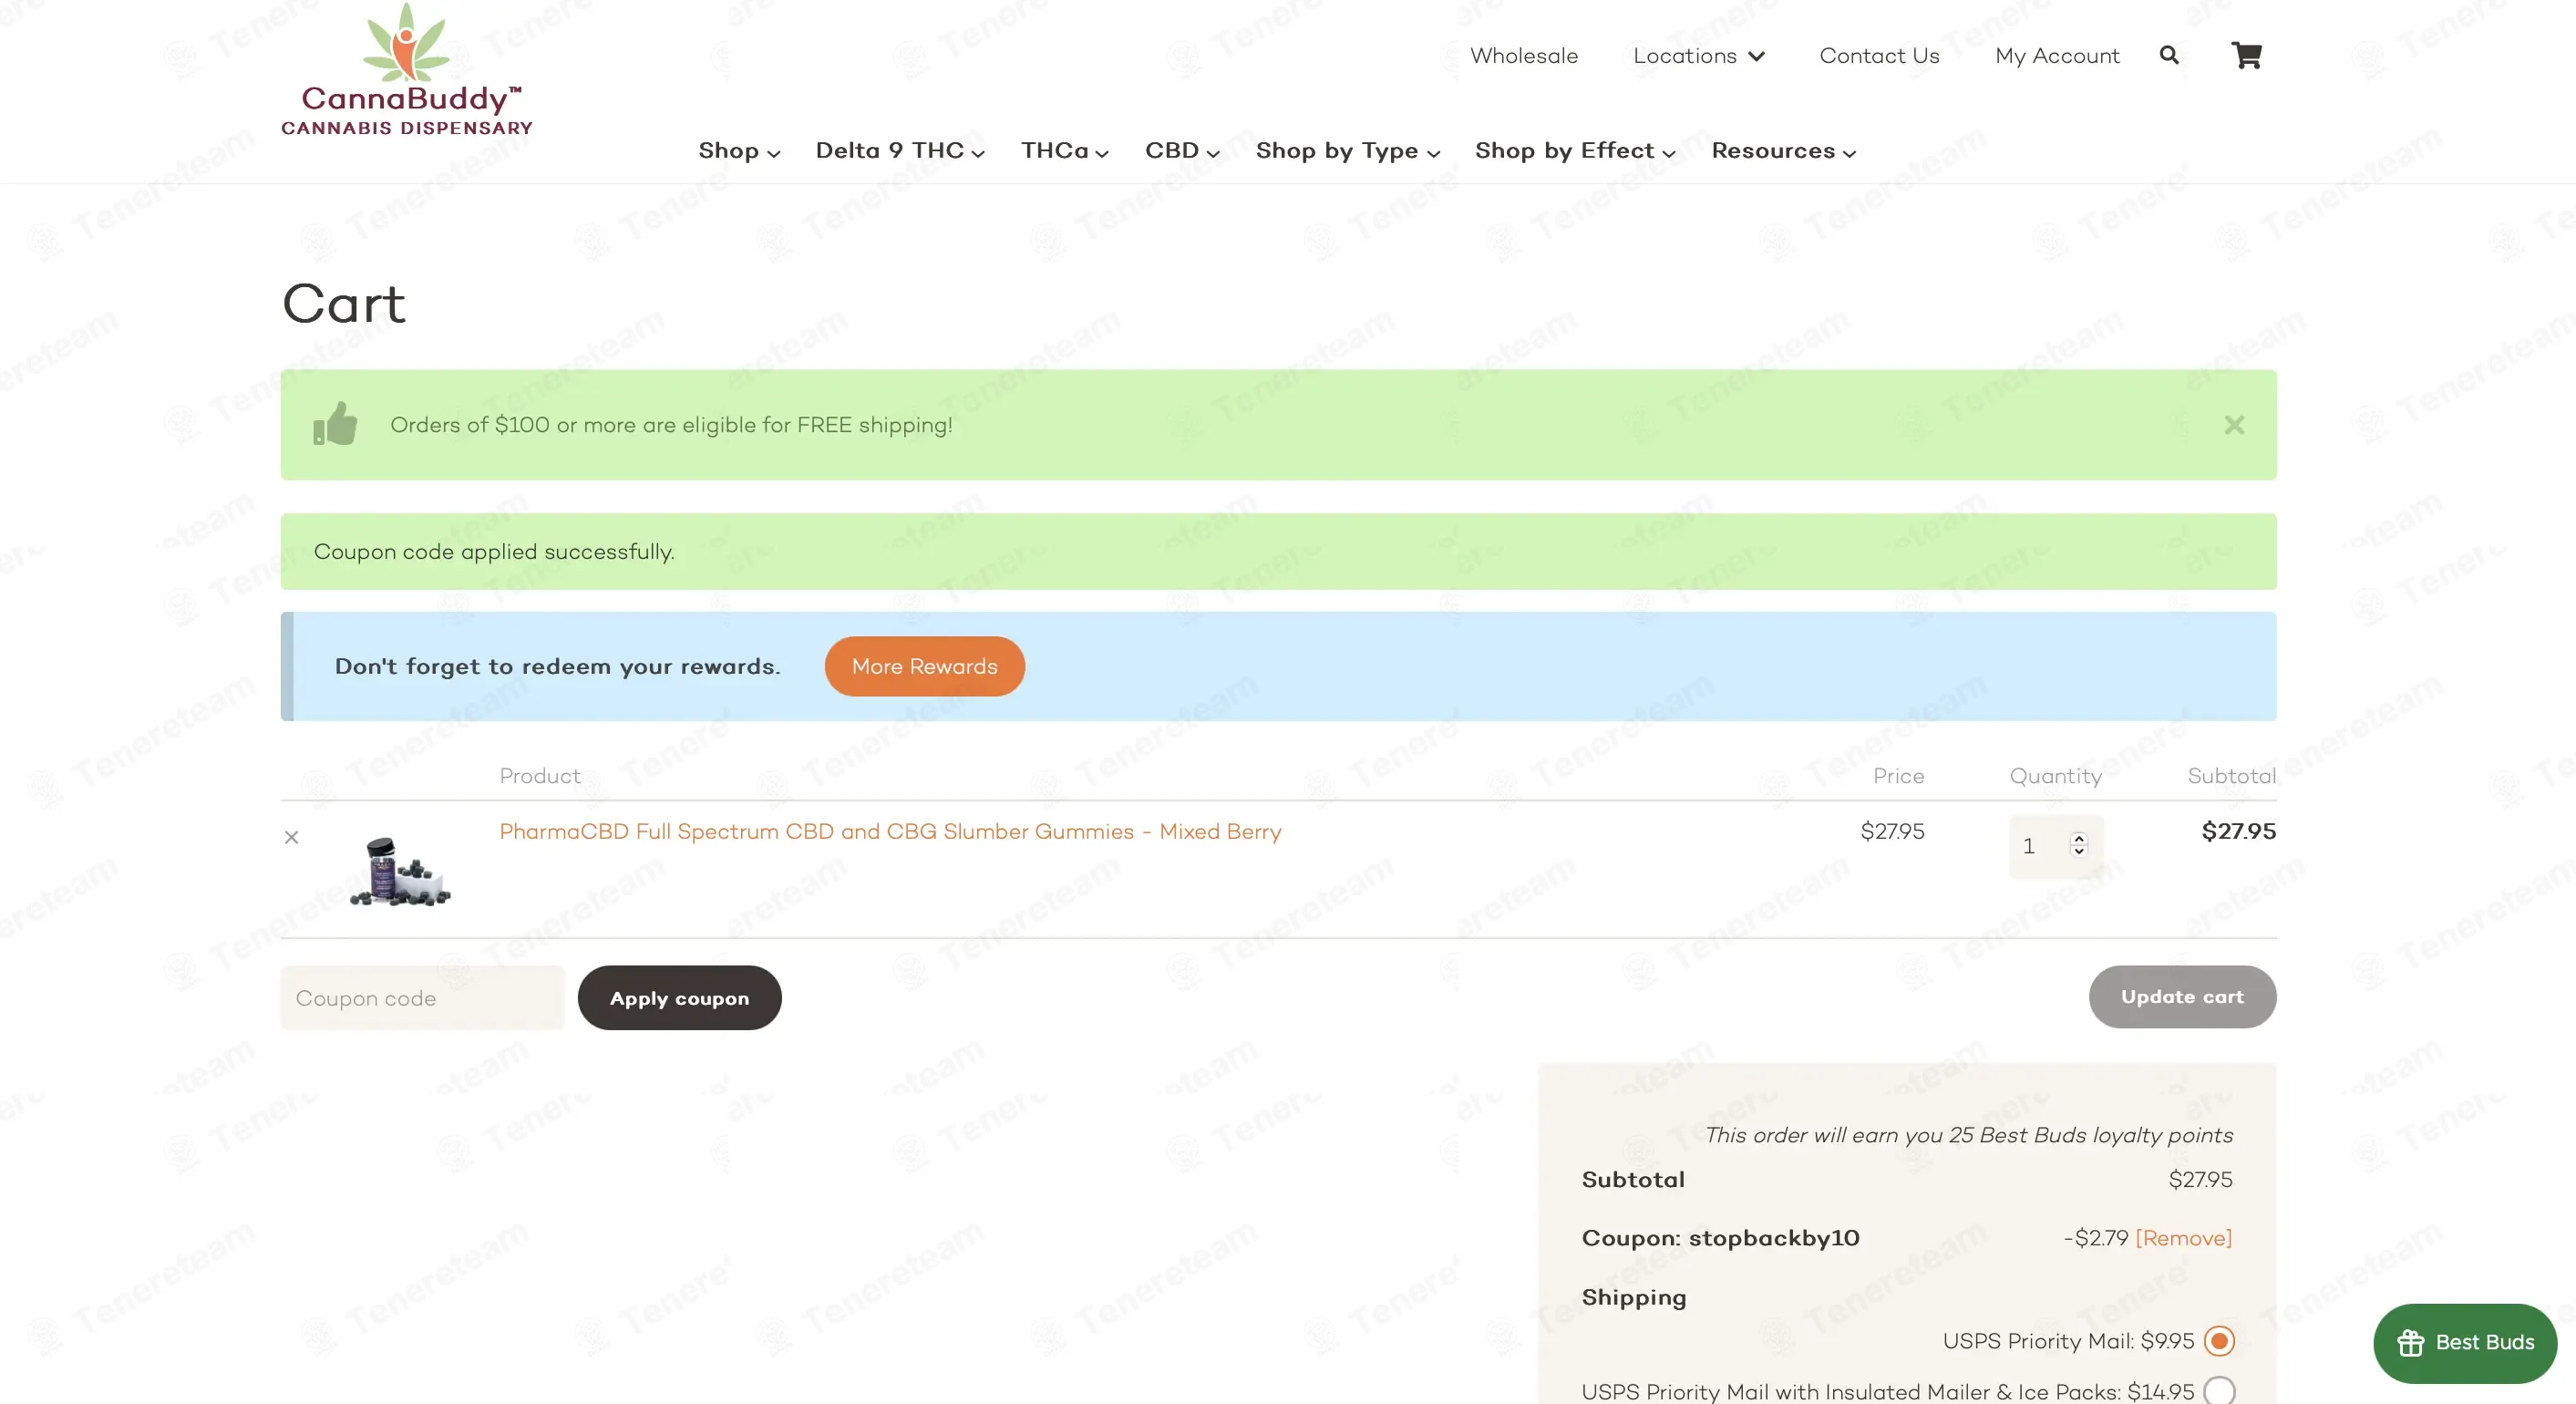Screen dimensions: 2576x1404
Task: Expand the THCa menu
Action: (1065, 151)
